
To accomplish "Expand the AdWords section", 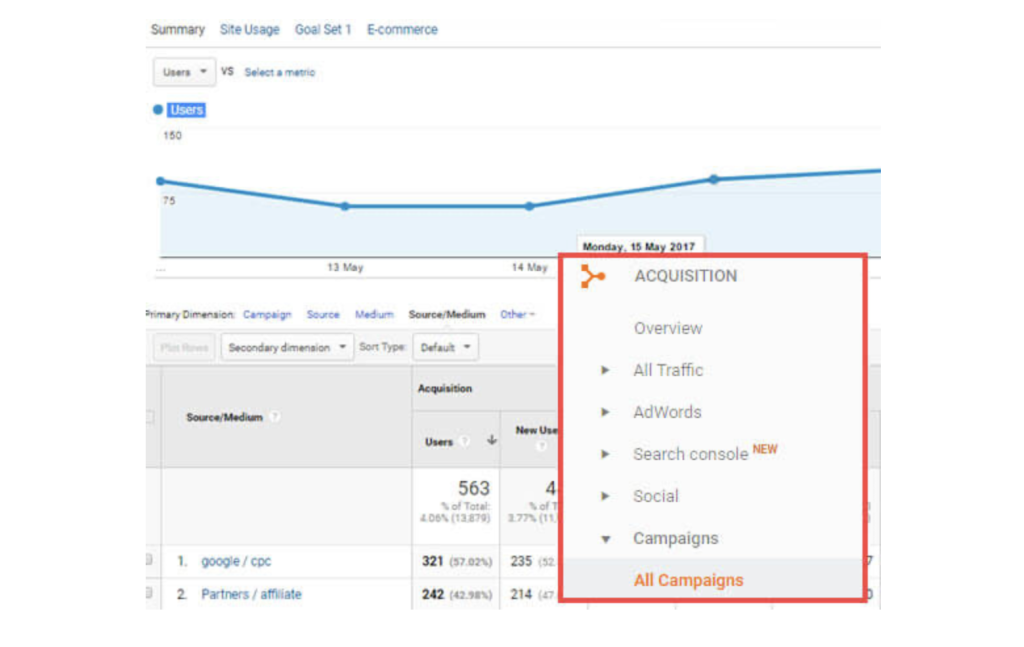I will point(605,412).
